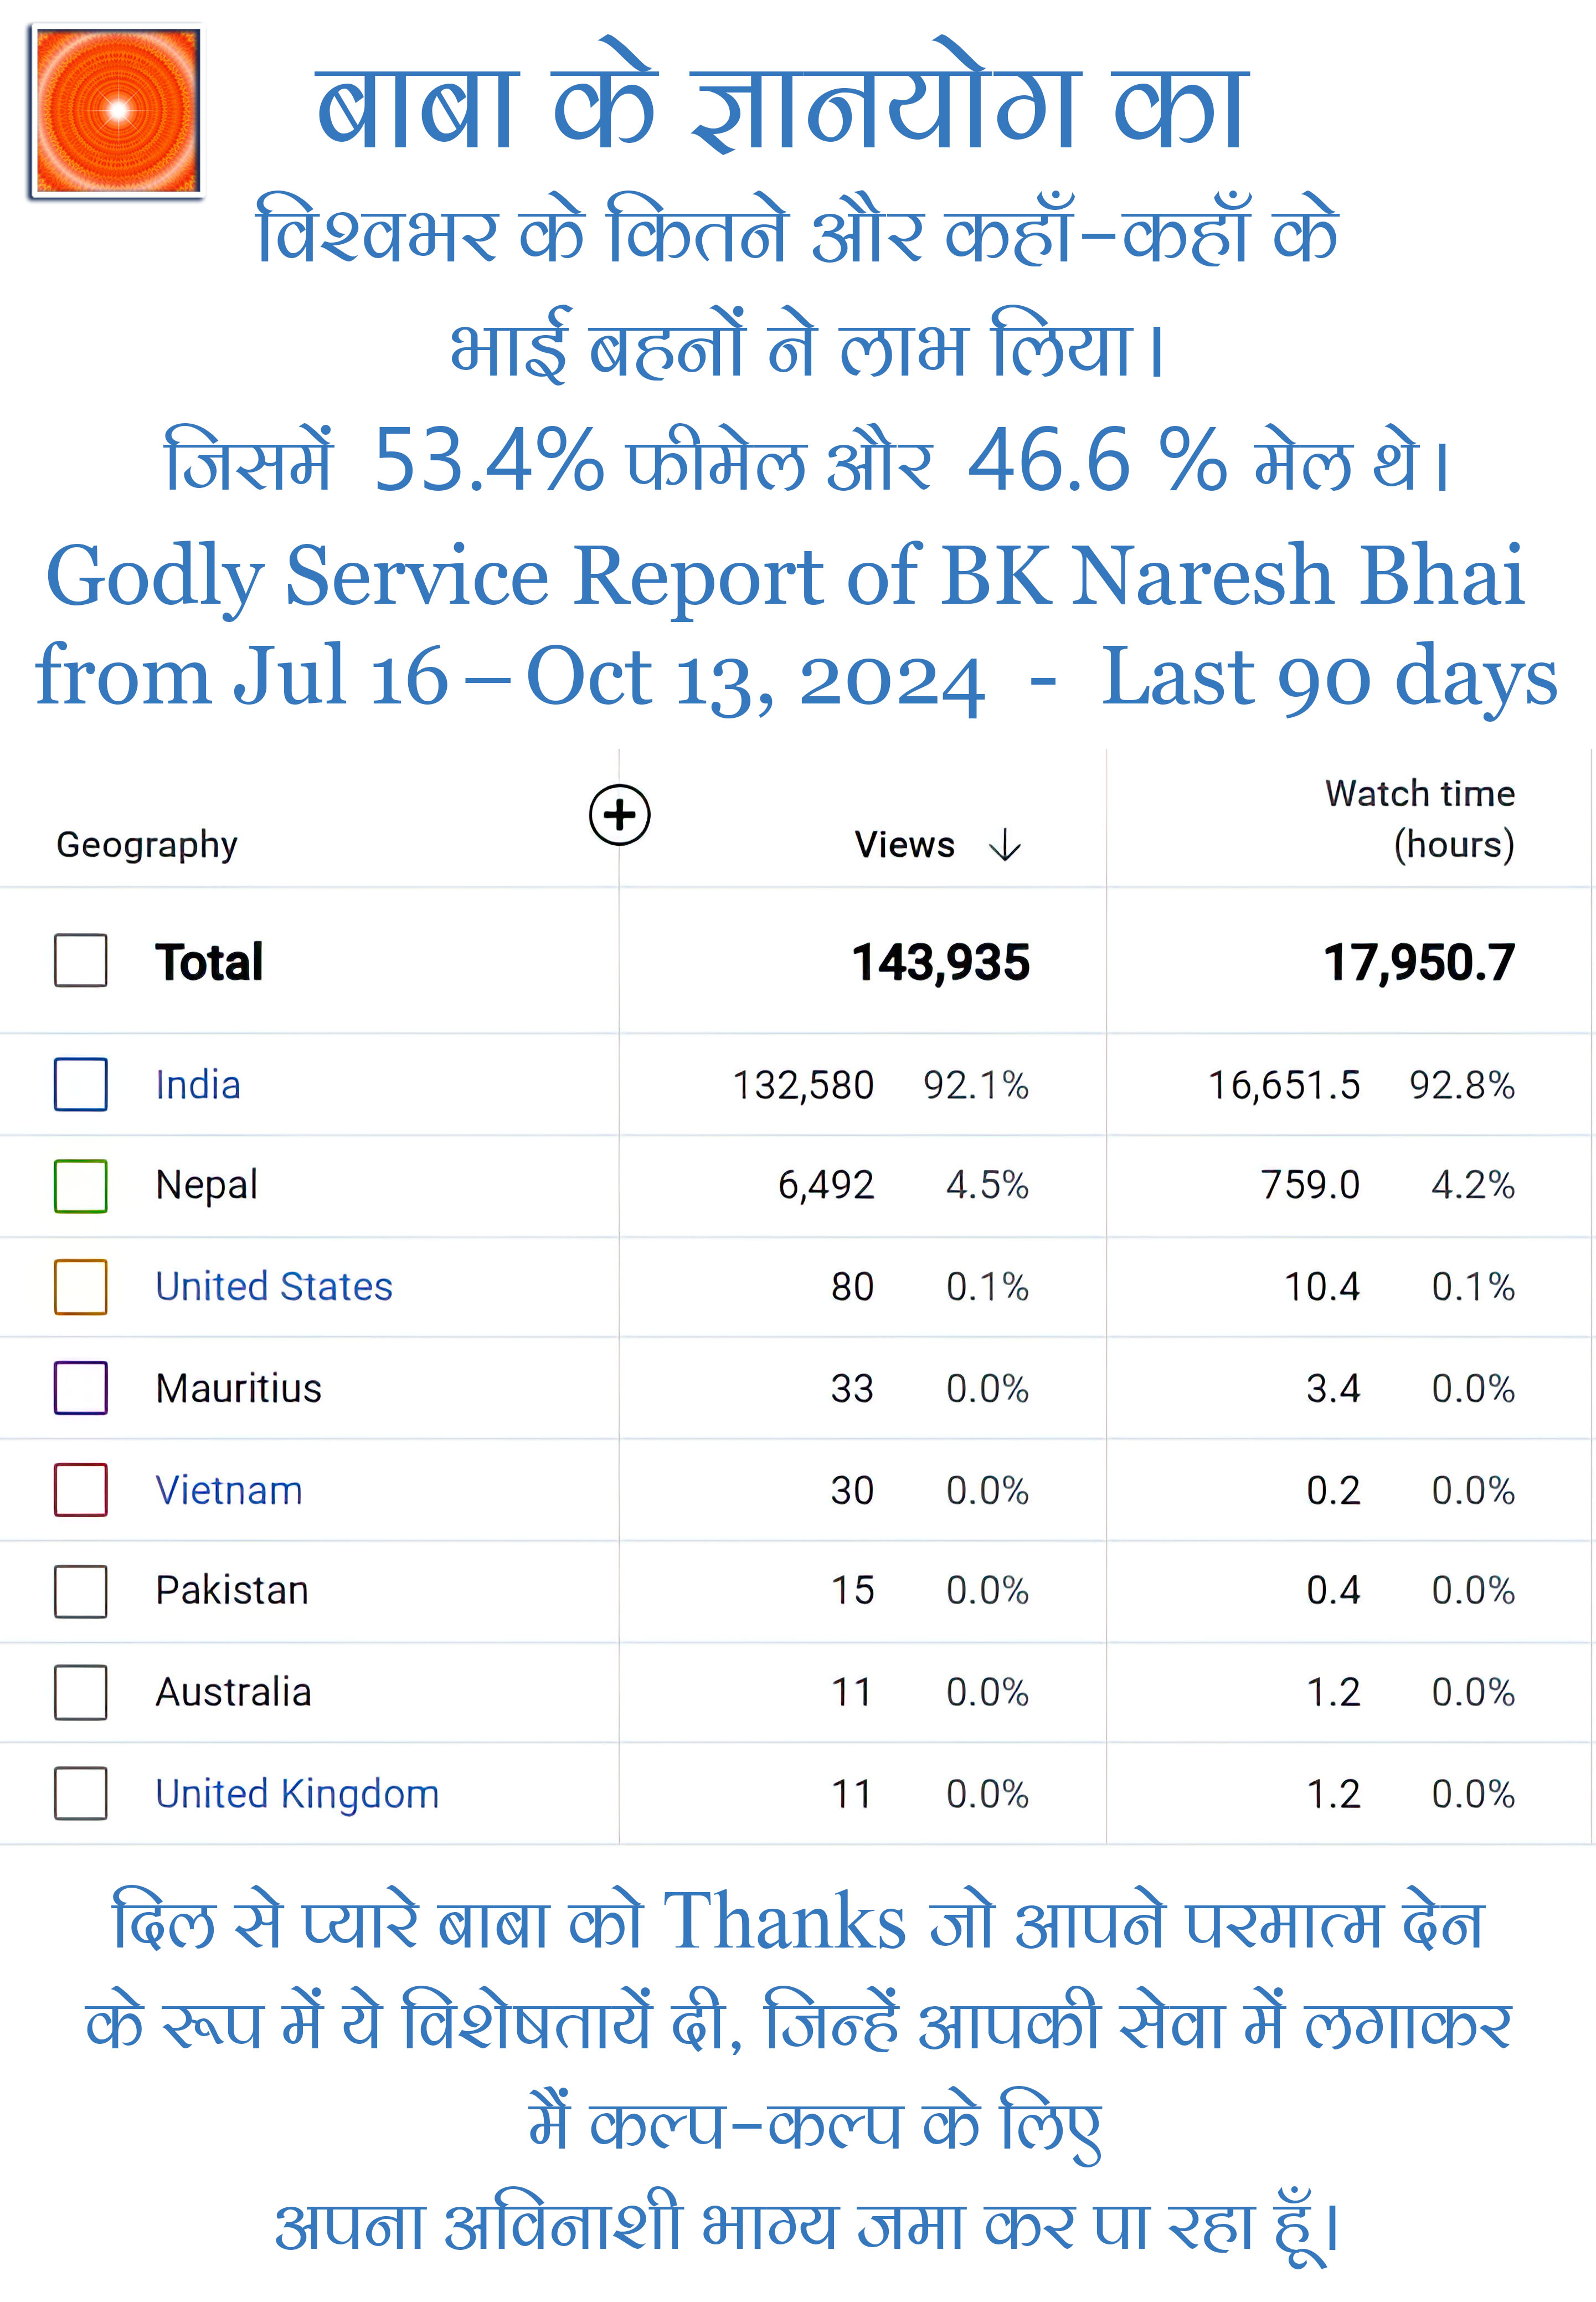Screen dimensions: 1596x2302
Task: Open the United Kingdom link
Action: pos(297,1793)
